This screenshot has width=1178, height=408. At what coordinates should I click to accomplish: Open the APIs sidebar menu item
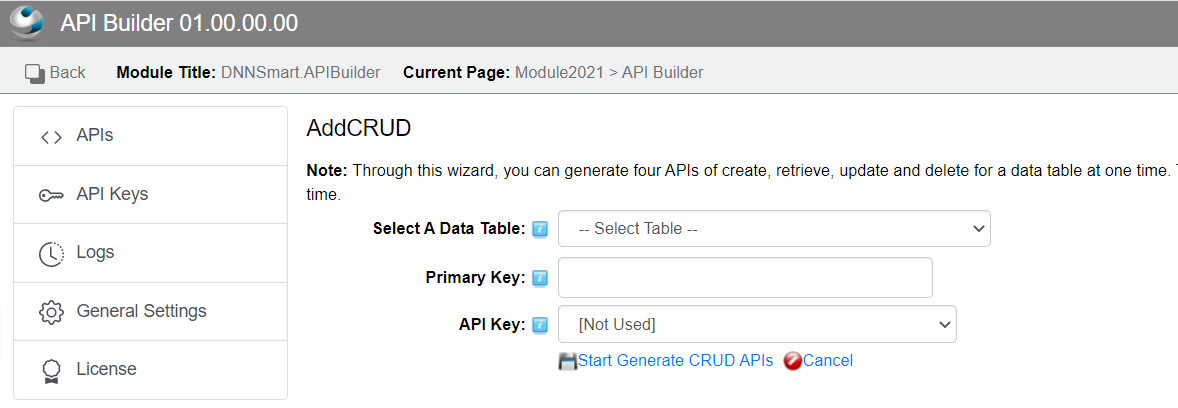[150, 136]
